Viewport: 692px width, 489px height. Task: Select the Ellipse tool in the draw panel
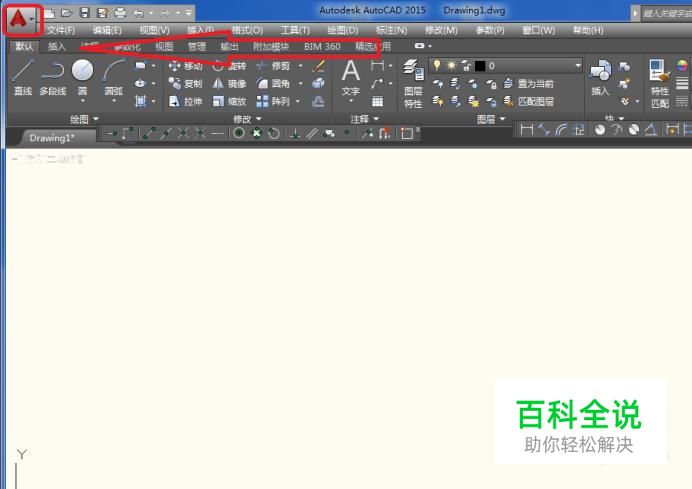tap(140, 83)
